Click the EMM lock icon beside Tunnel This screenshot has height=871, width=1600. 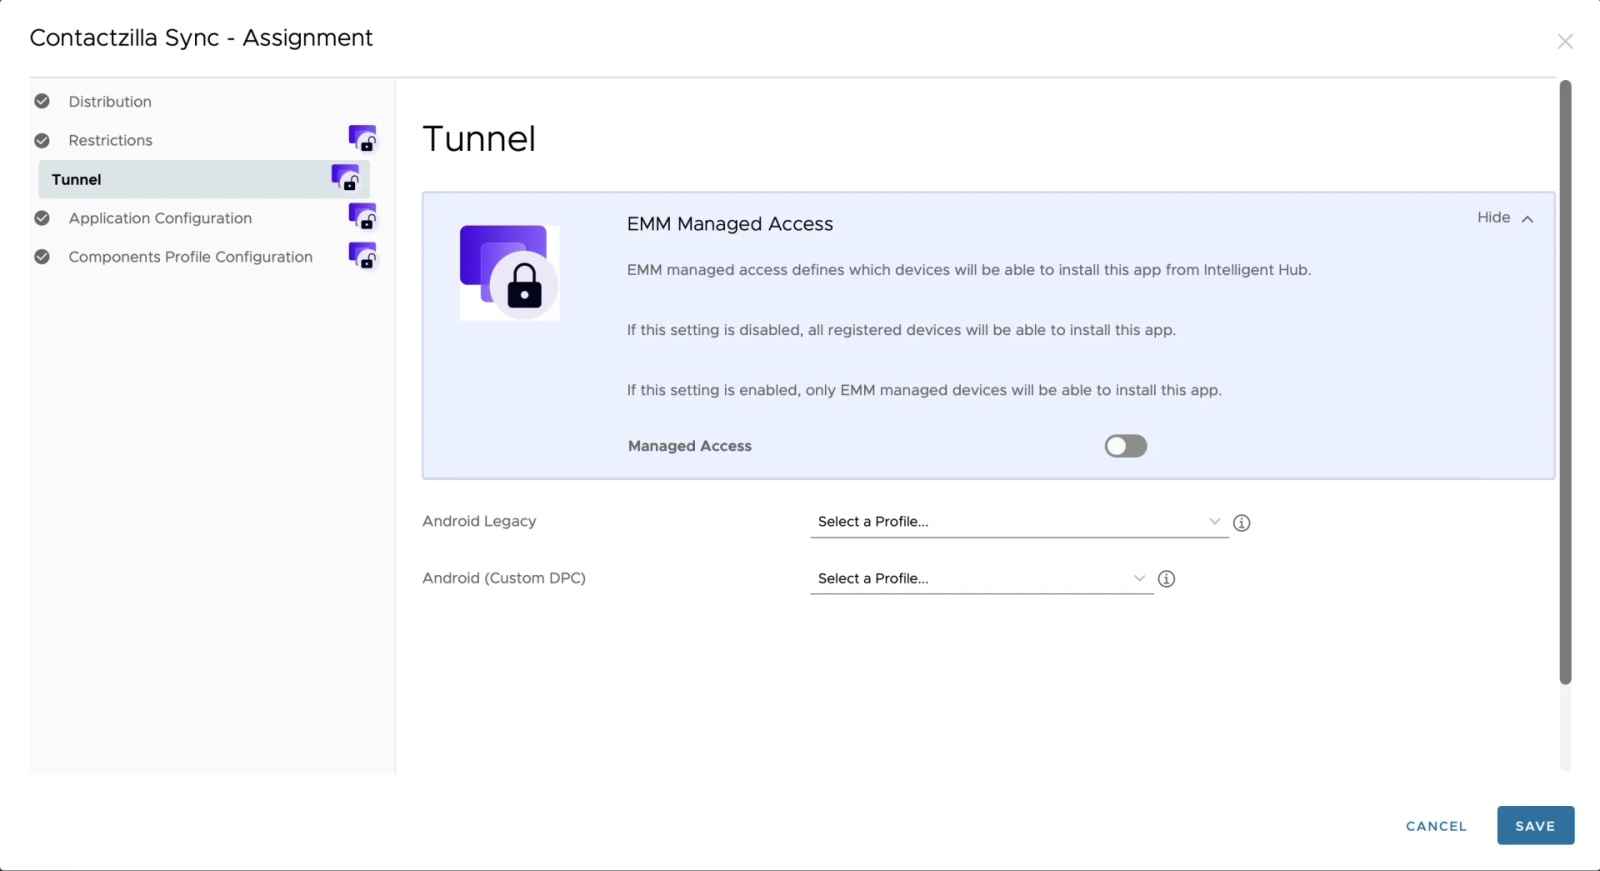coord(345,178)
